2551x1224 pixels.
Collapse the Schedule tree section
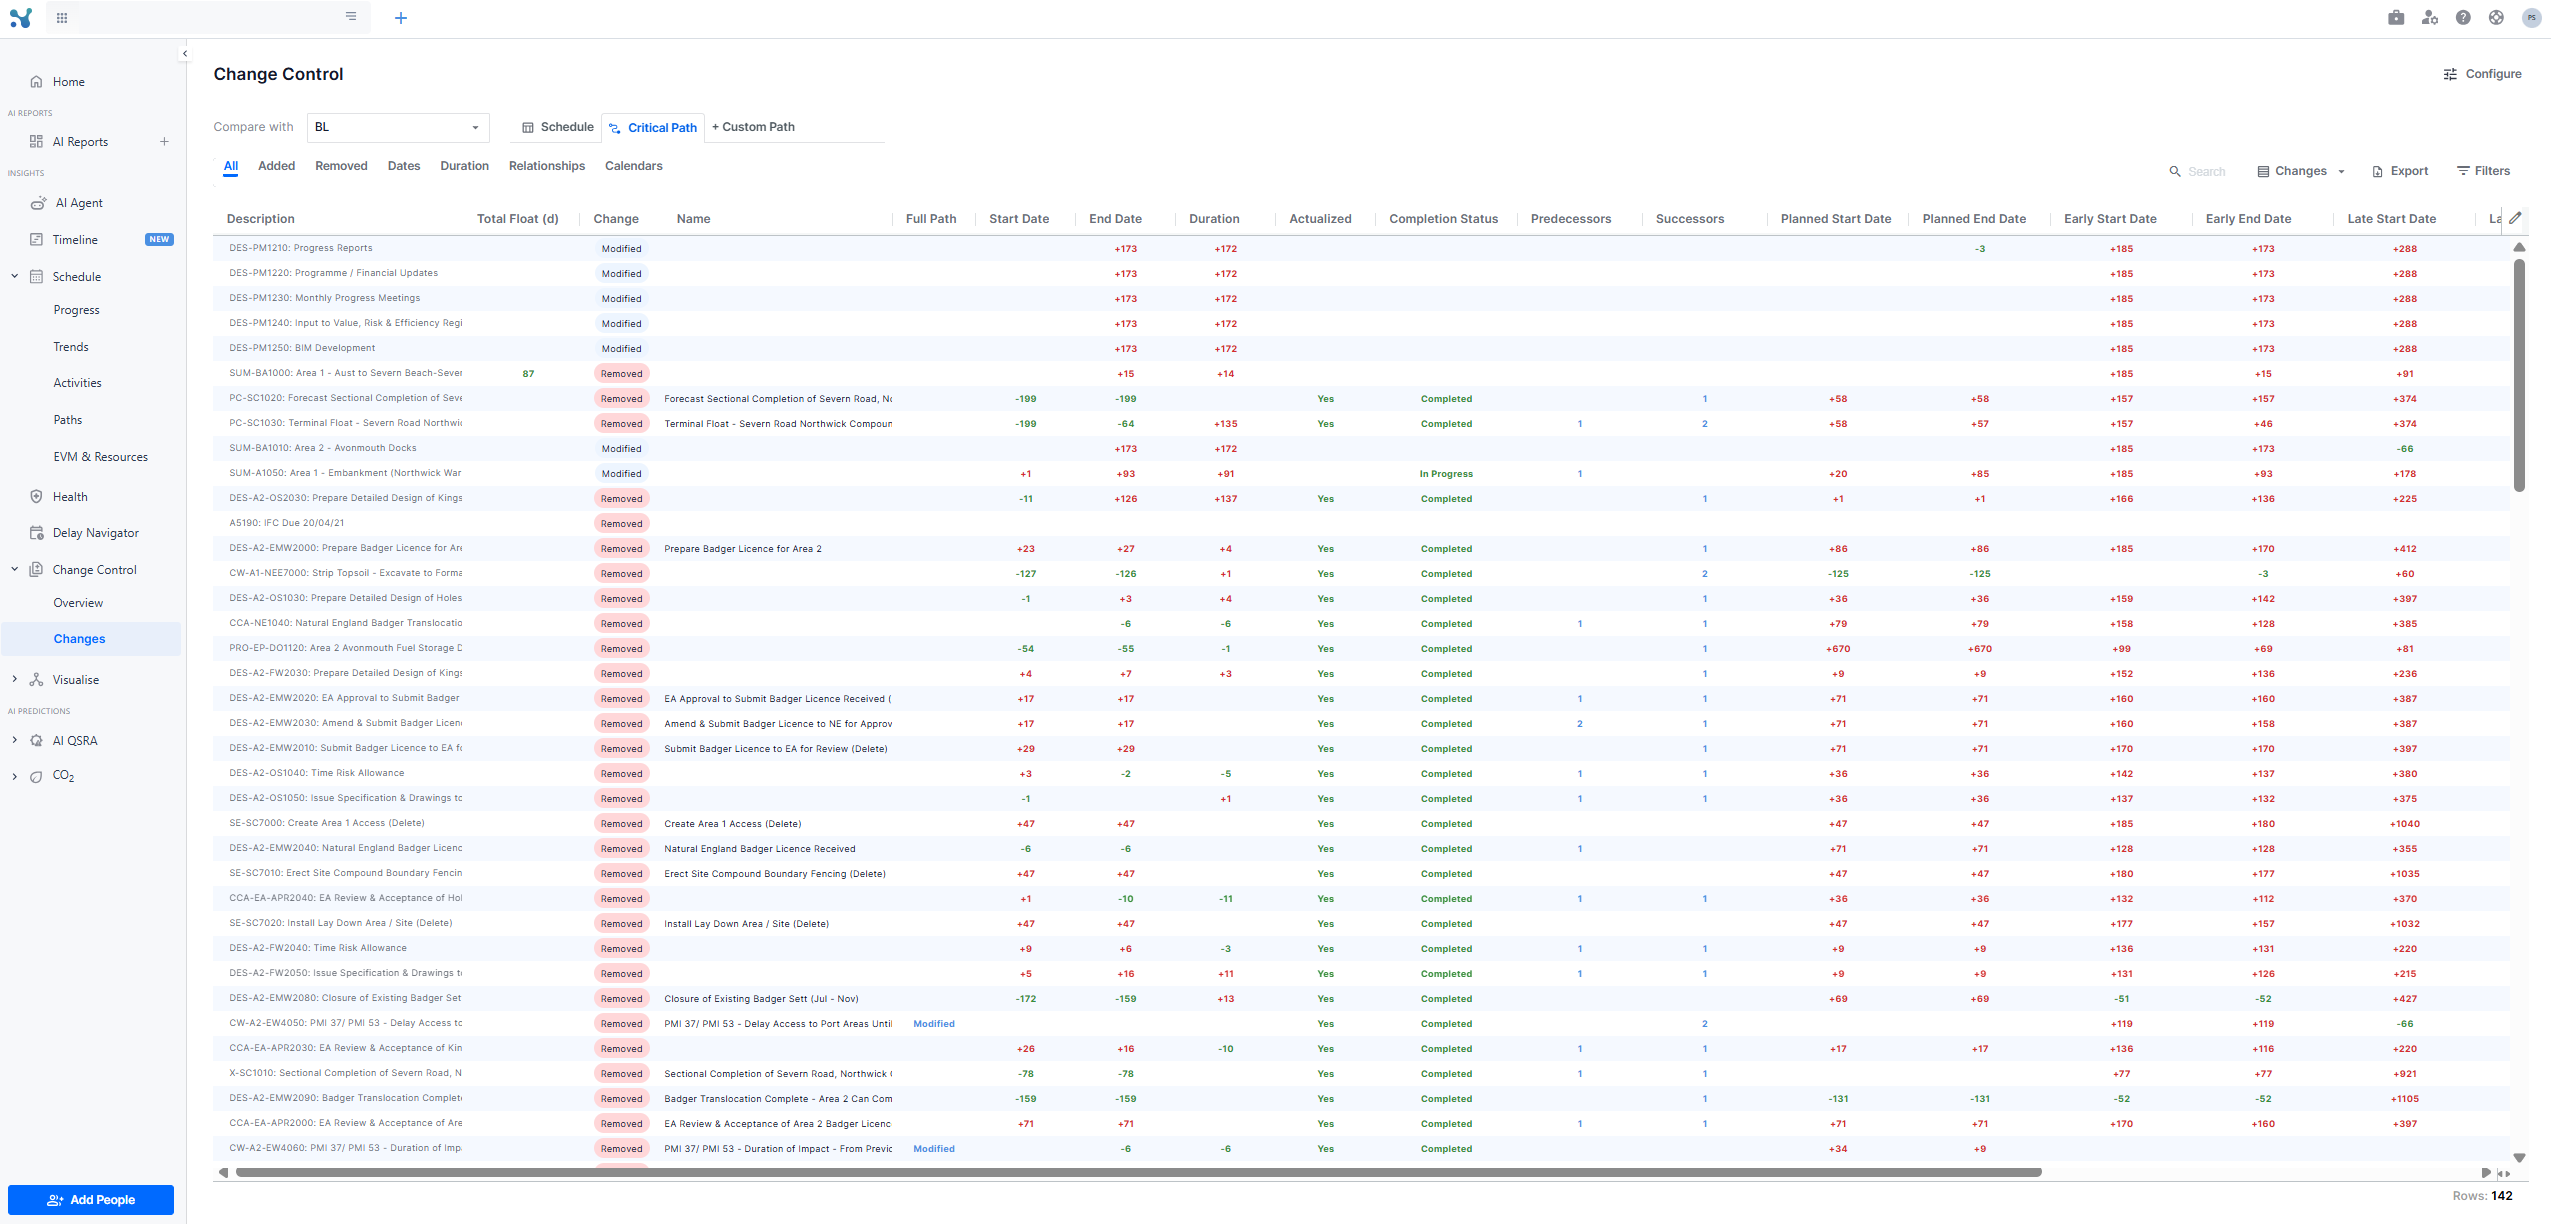14,276
